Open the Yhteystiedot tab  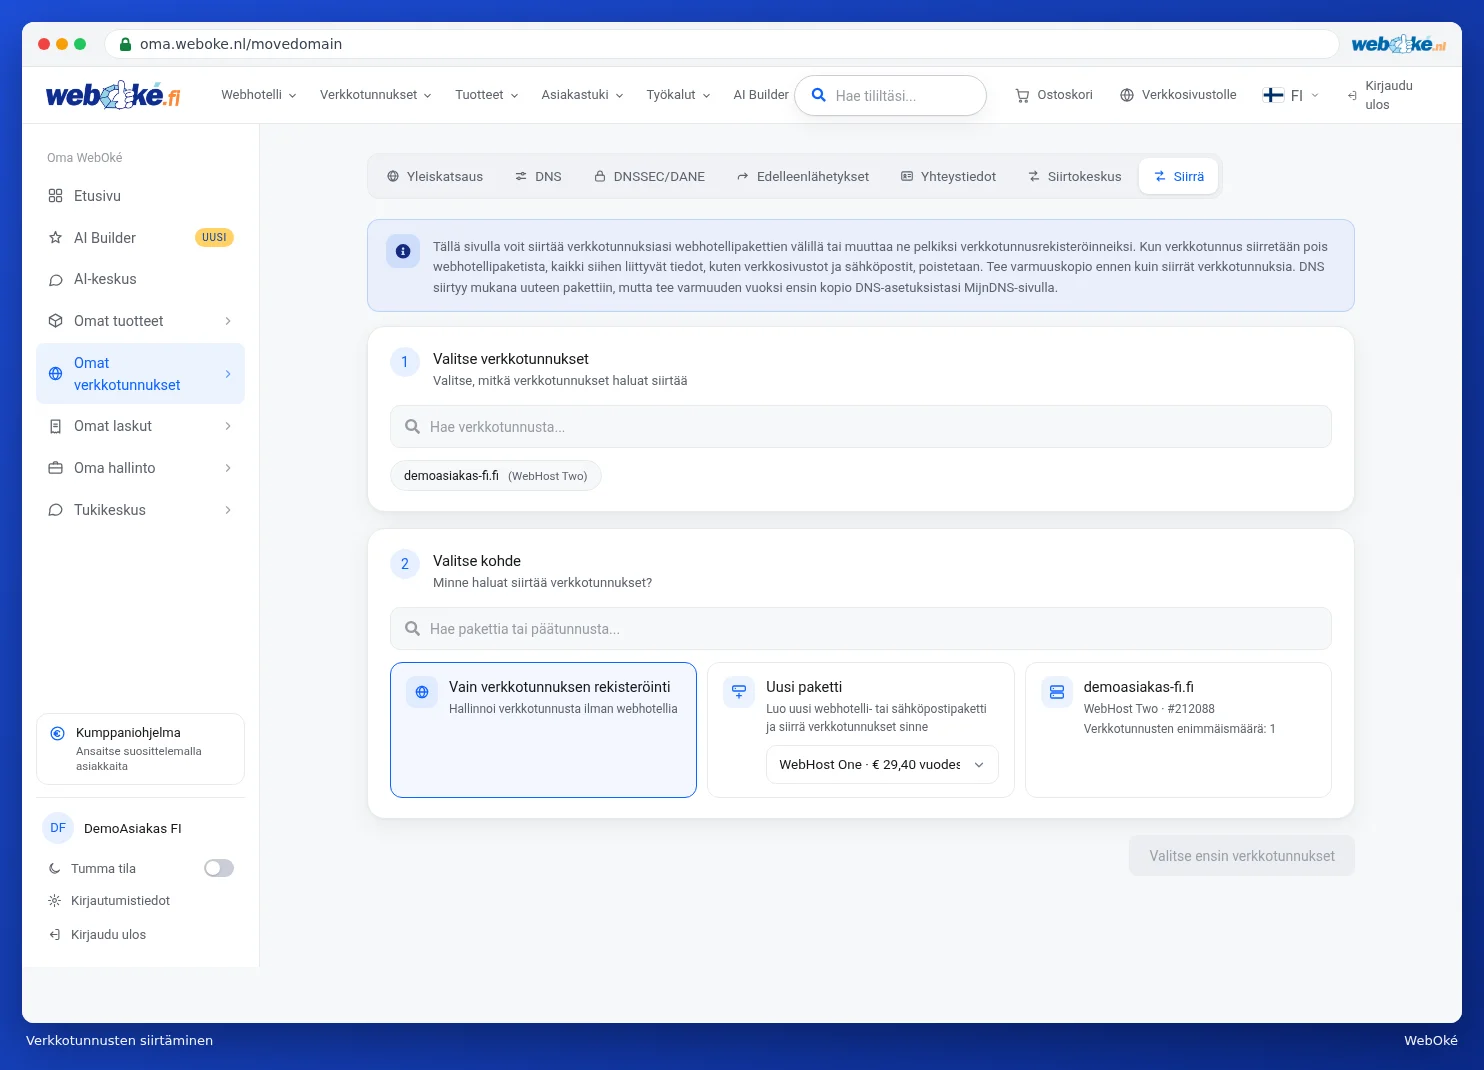click(949, 176)
